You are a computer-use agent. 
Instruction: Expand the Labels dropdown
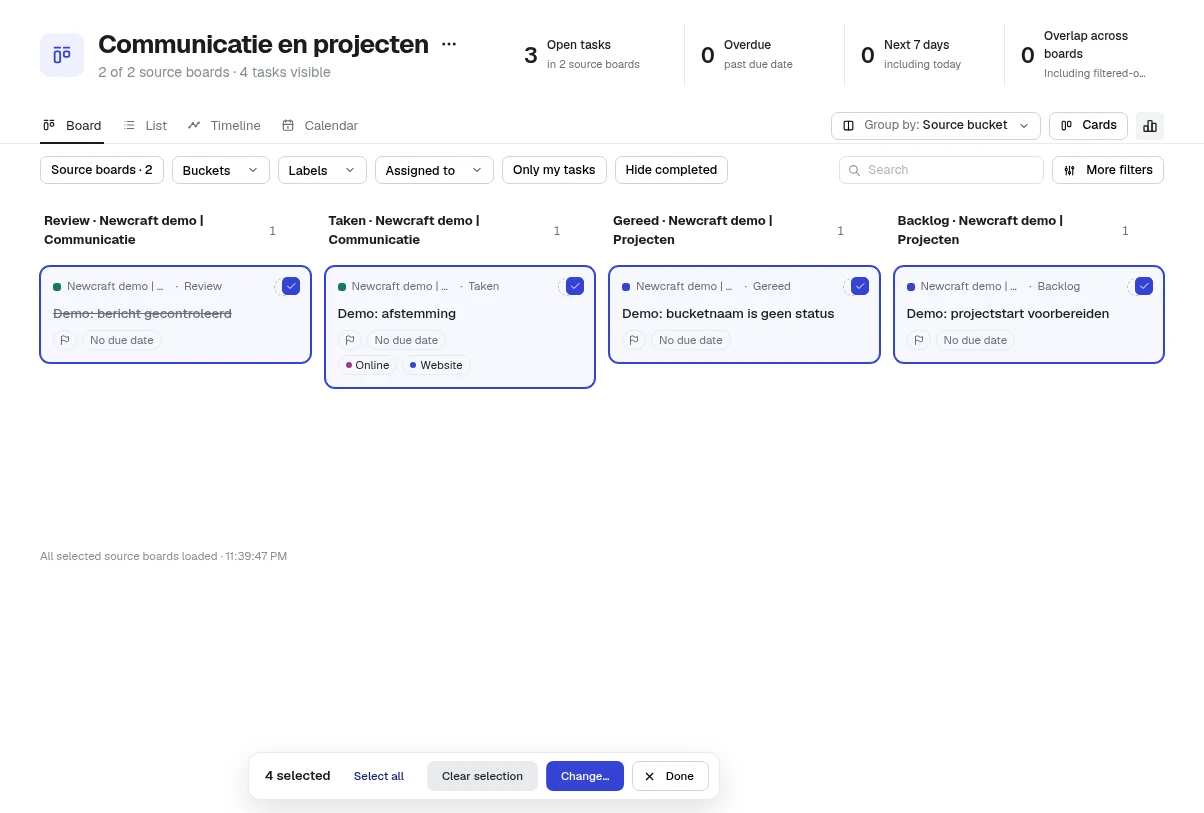322,170
